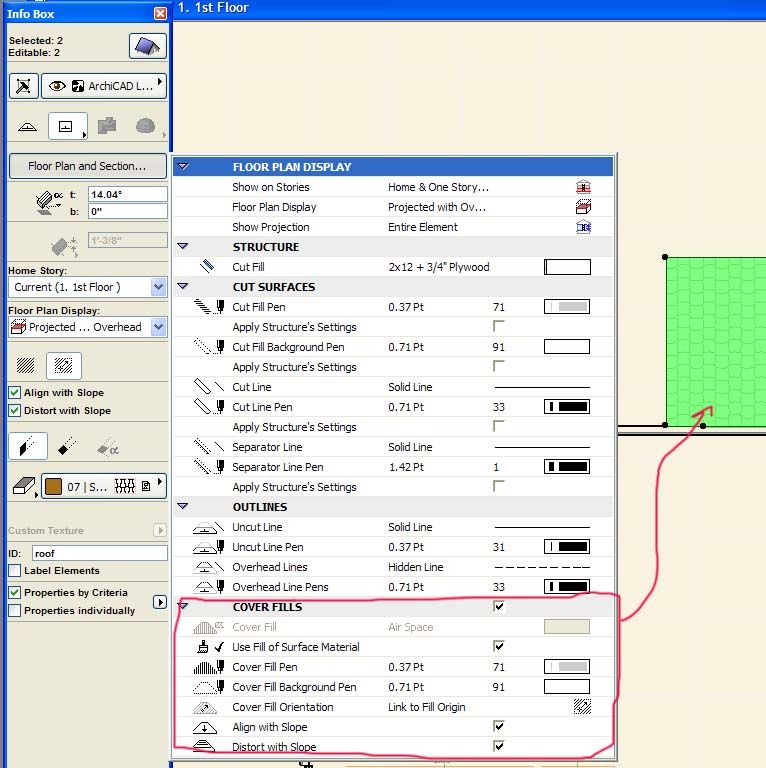
Task: Collapse the STRUCTURE section
Action: tap(183, 246)
